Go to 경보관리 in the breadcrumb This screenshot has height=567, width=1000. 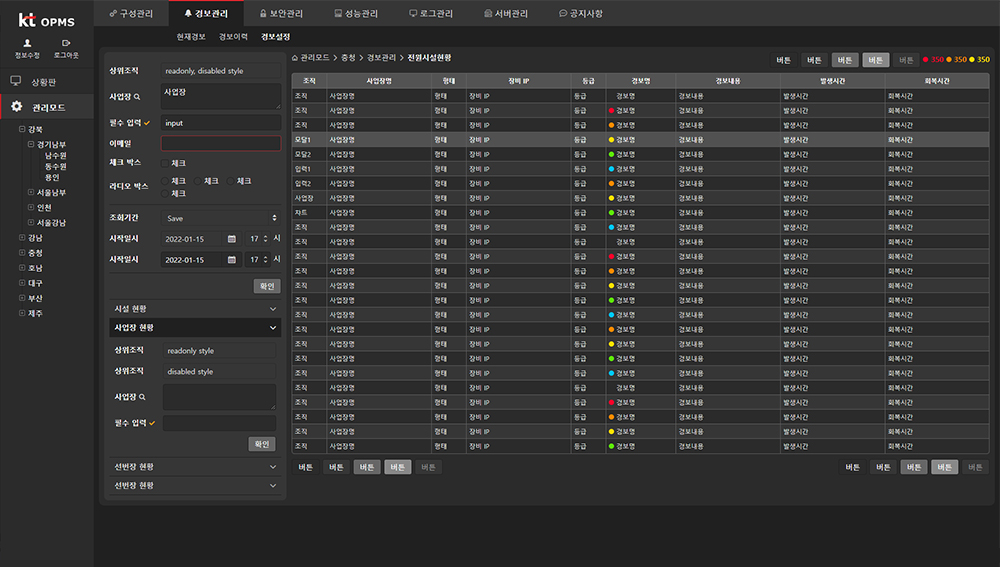pos(381,58)
